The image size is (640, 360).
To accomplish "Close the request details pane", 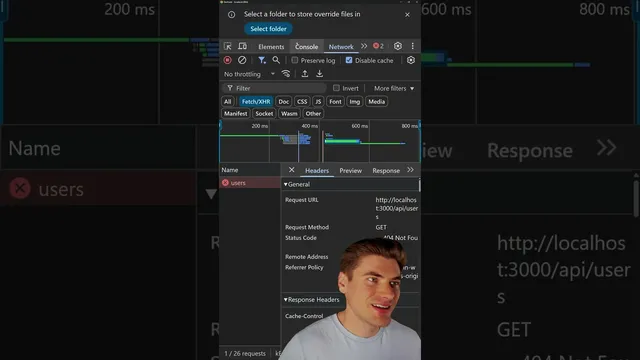I will click(x=291, y=170).
